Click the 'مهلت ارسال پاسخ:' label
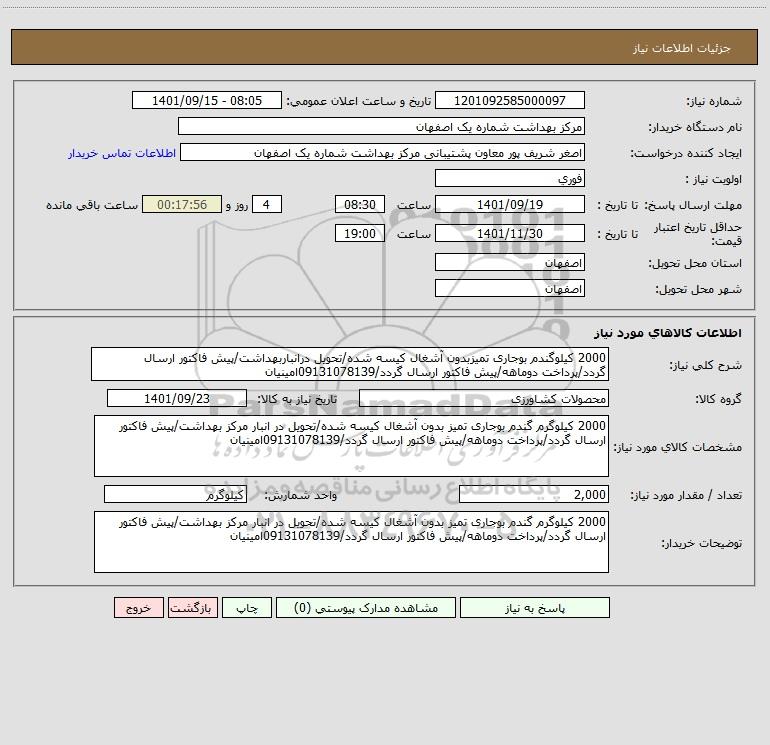Screen dimensions: 770x745 (x=693, y=205)
